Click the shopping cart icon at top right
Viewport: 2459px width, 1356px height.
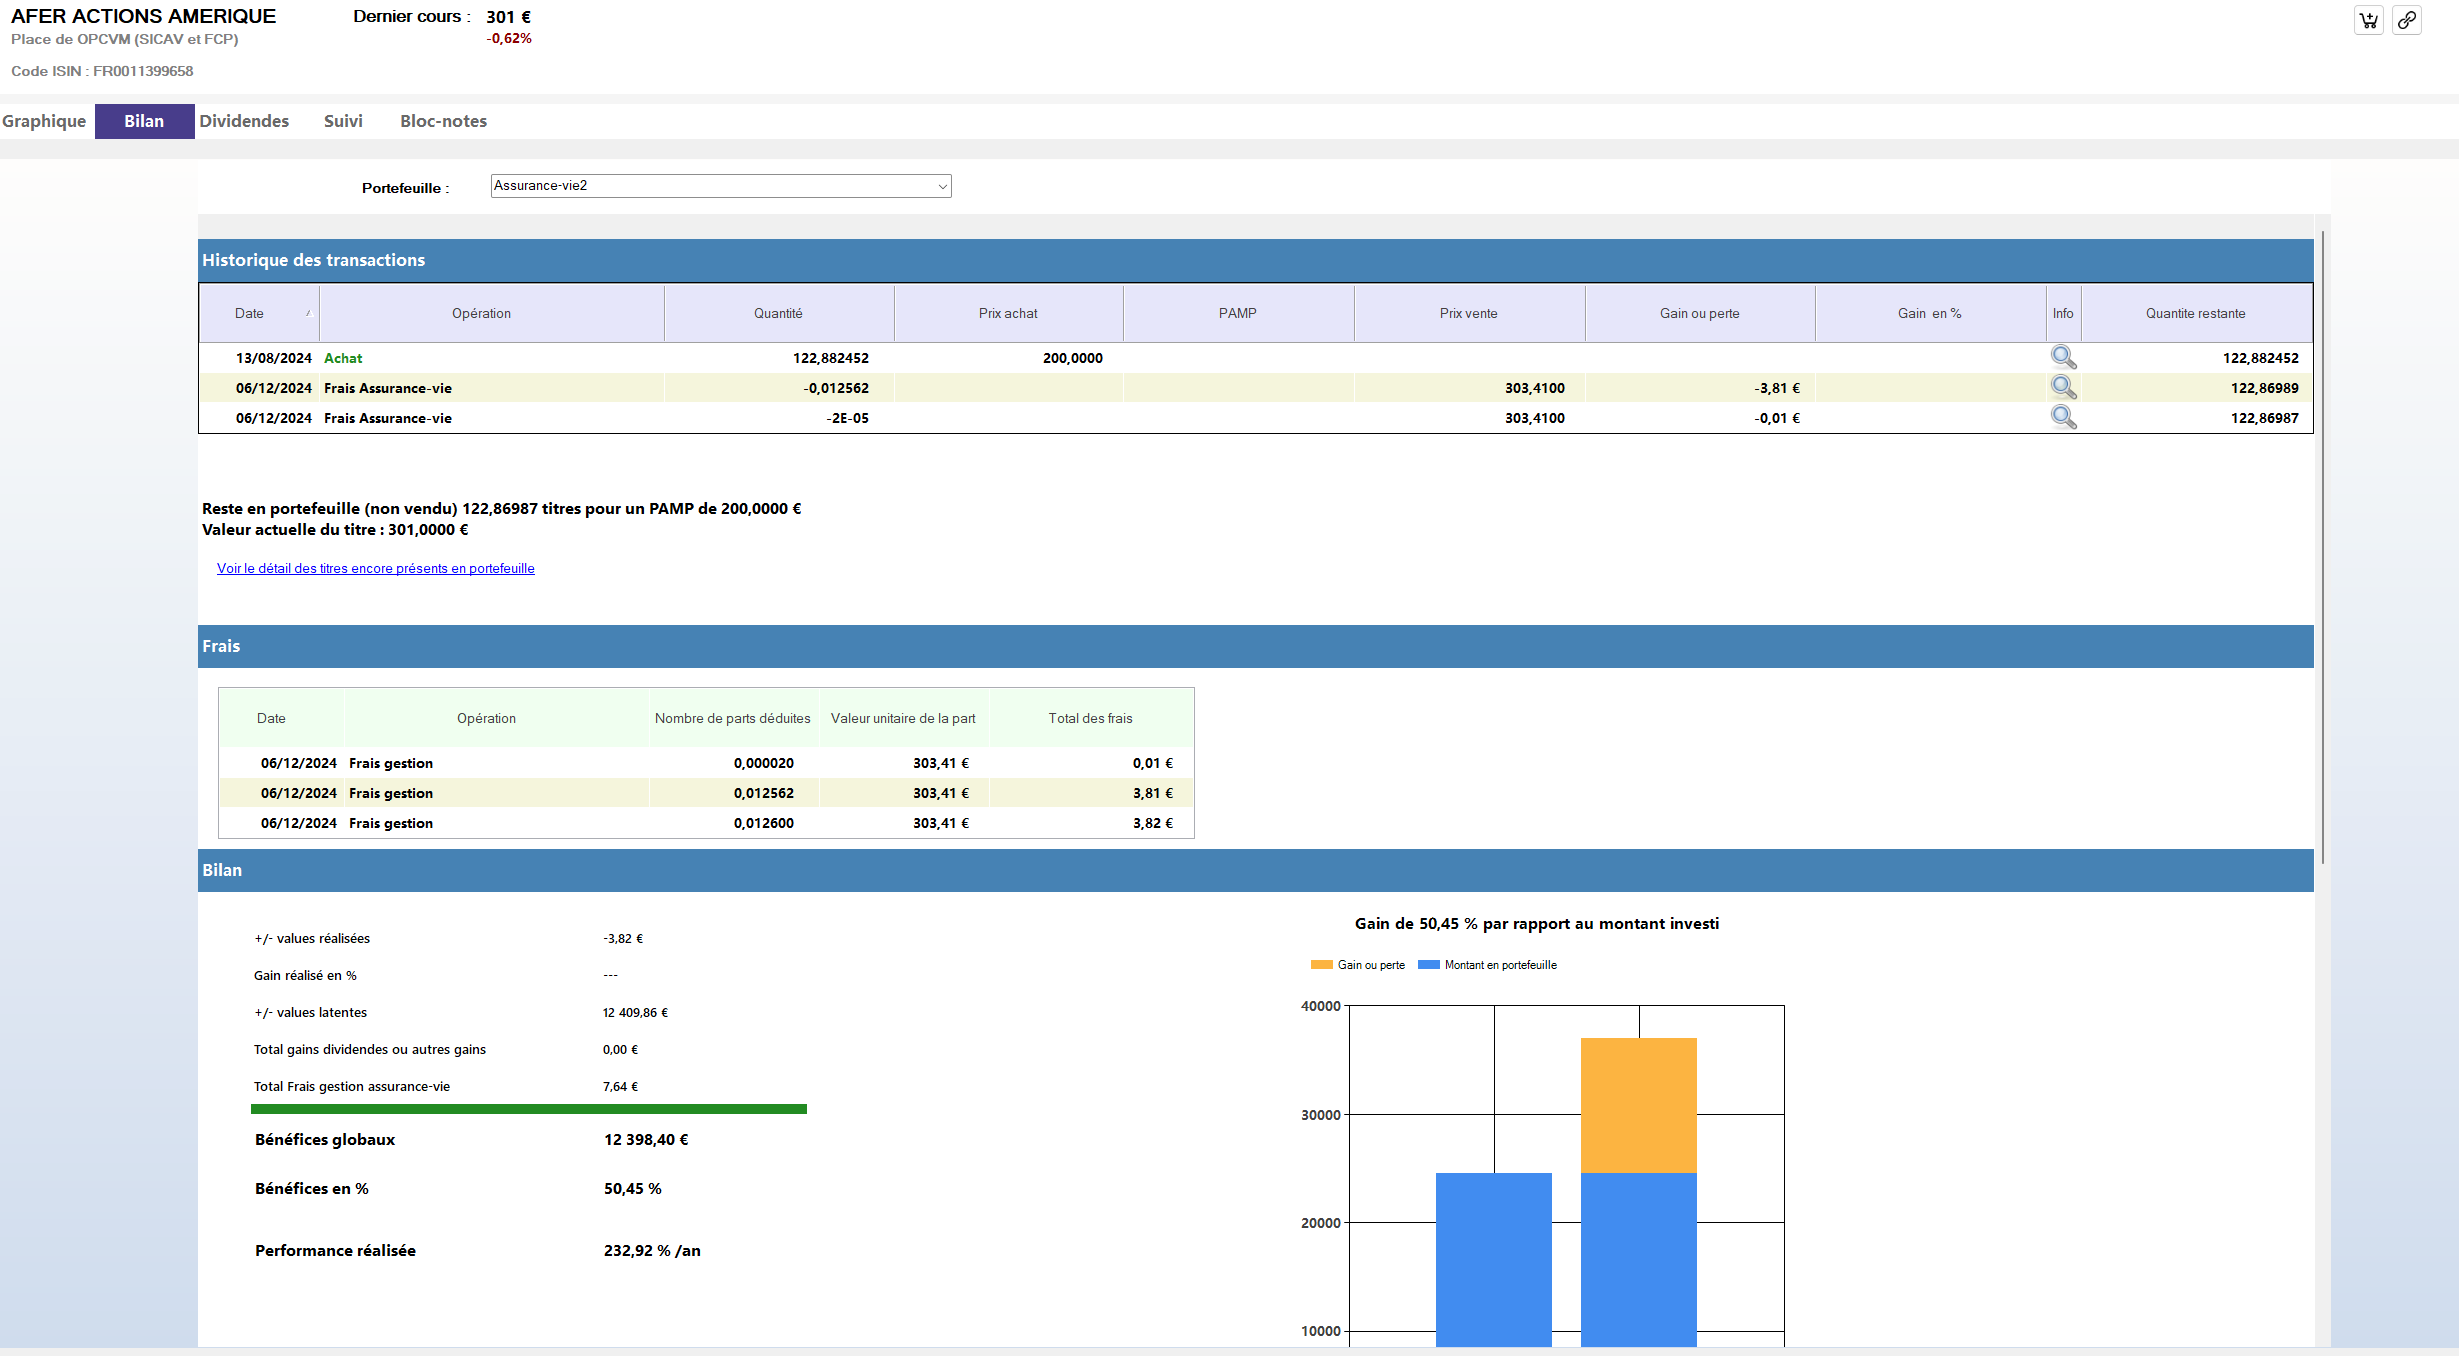coord(2369,20)
